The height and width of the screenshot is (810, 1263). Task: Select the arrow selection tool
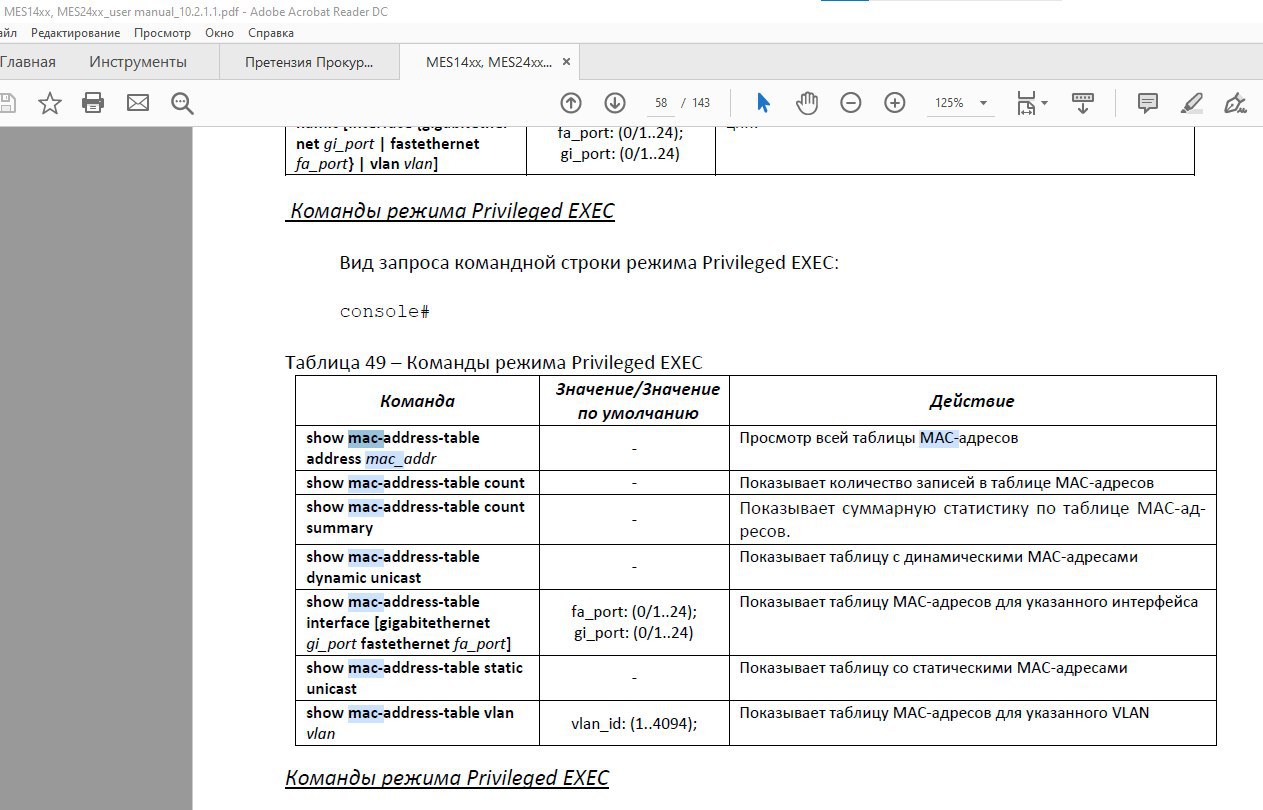click(764, 103)
